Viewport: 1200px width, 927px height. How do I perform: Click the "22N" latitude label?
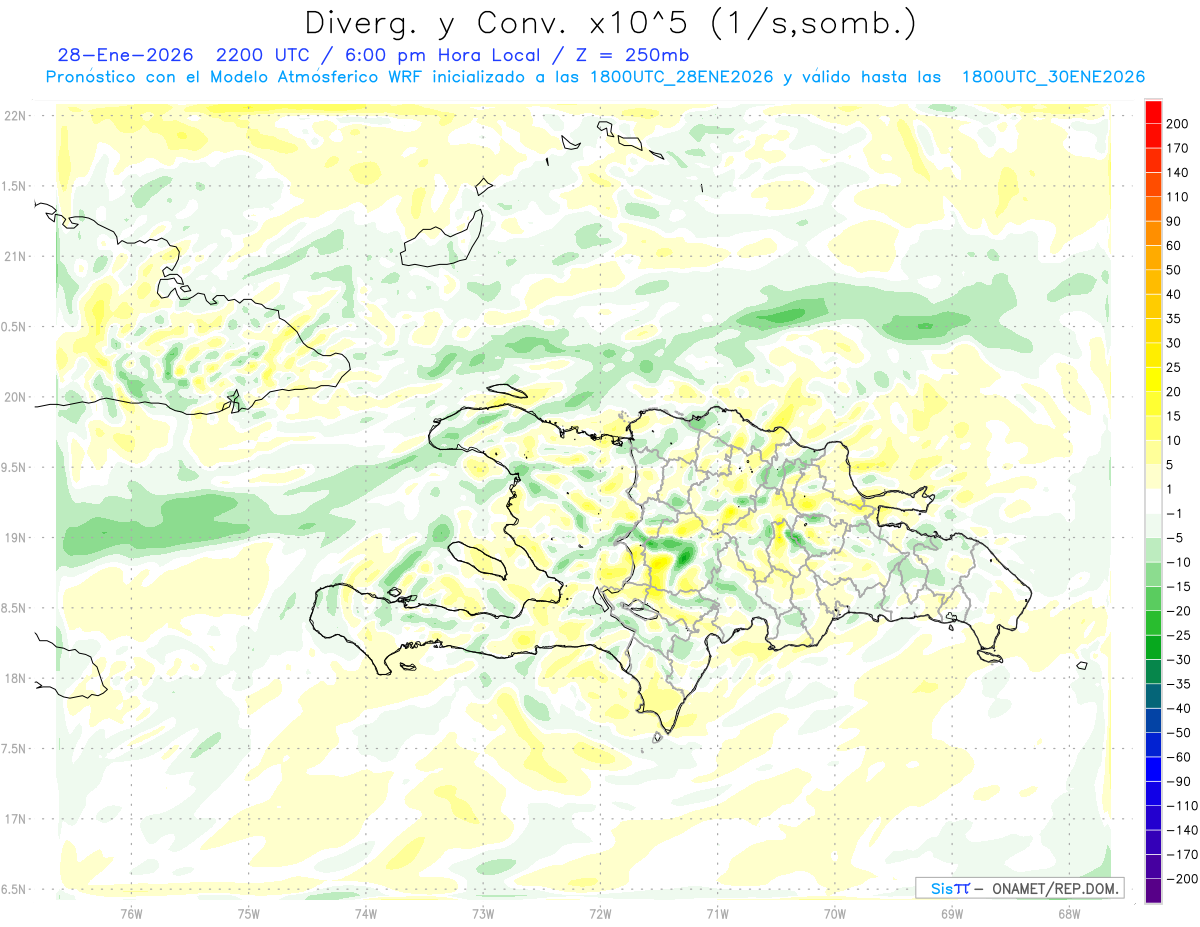point(14,116)
